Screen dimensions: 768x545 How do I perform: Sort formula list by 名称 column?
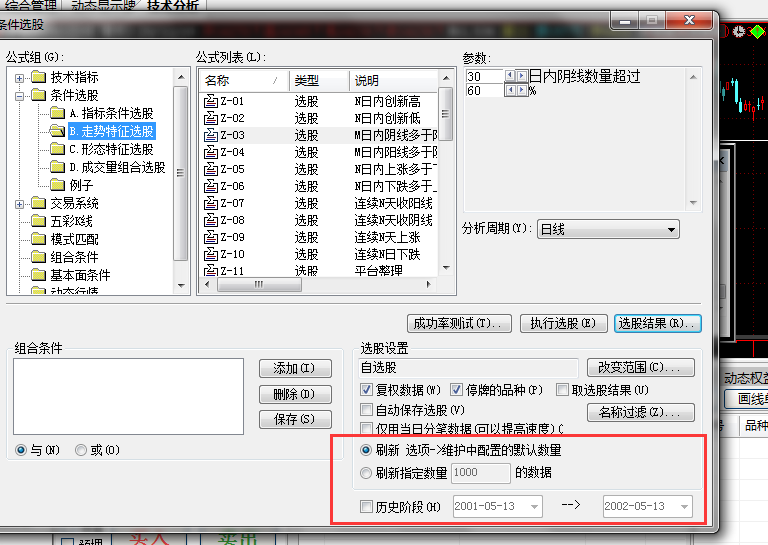[244, 81]
